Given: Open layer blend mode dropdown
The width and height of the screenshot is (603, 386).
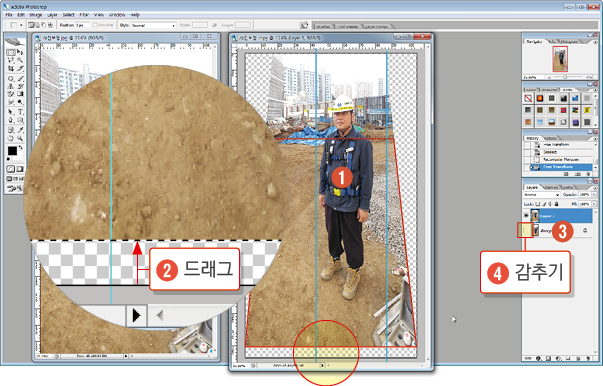Looking at the screenshot, I should pyautogui.click(x=542, y=195).
